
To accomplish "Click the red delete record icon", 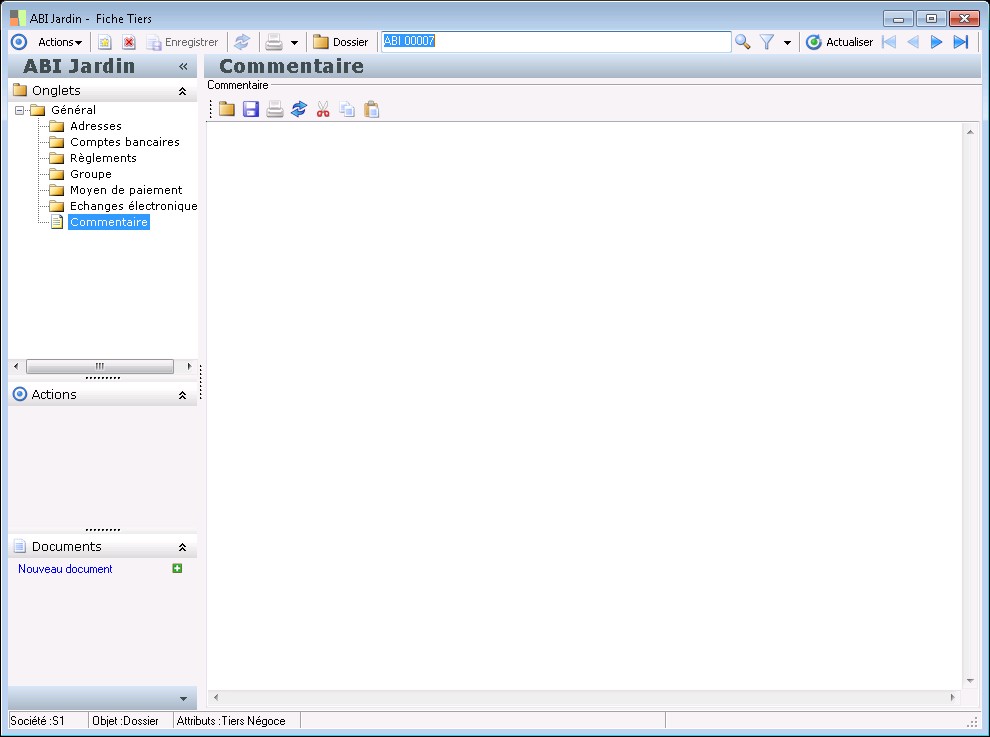I will click(x=129, y=42).
